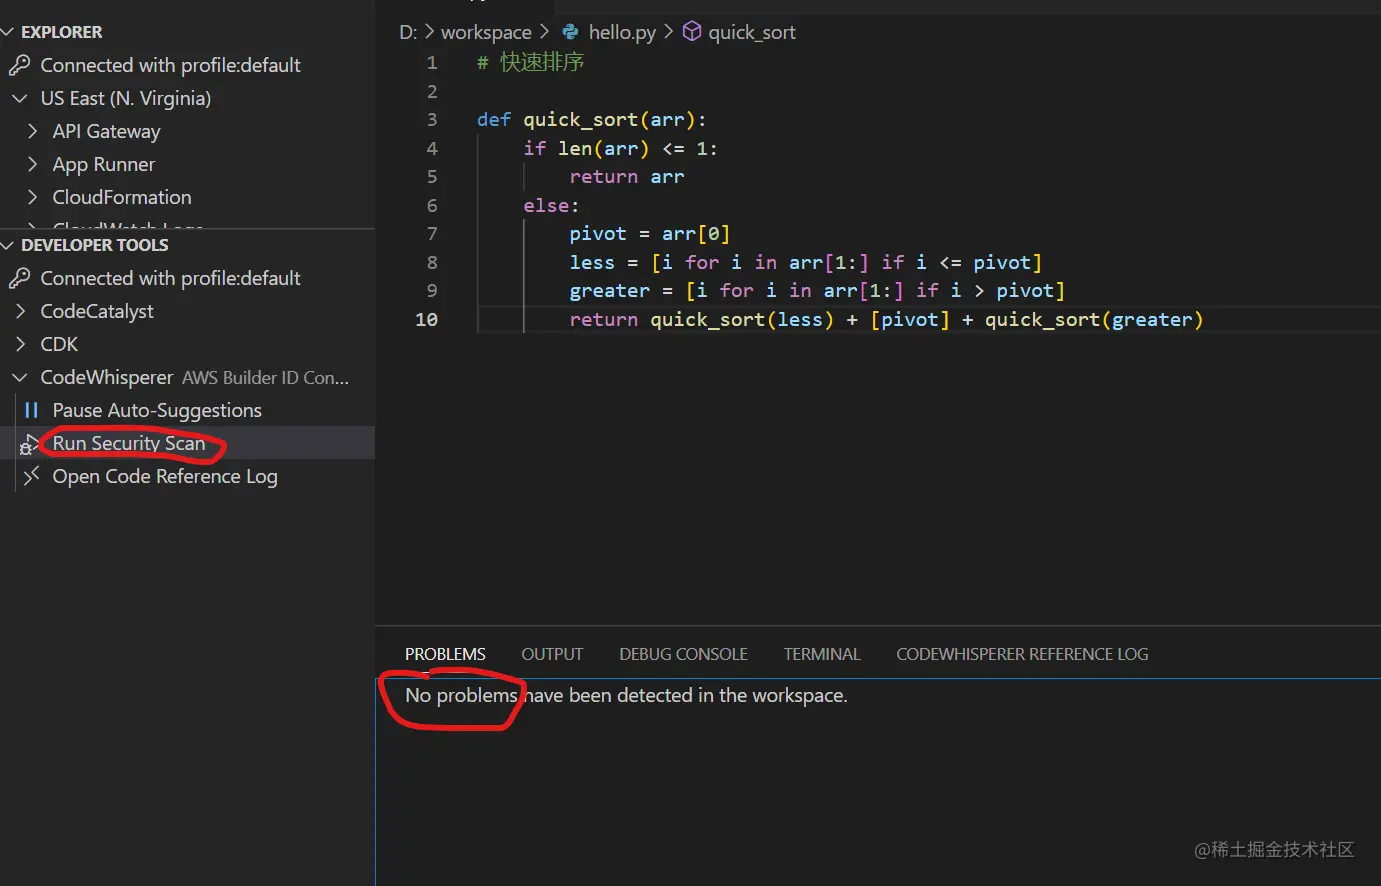This screenshot has width=1381, height=886.
Task: Click the connection plug icon under DEVELOPER TOOLS
Action: coord(21,278)
